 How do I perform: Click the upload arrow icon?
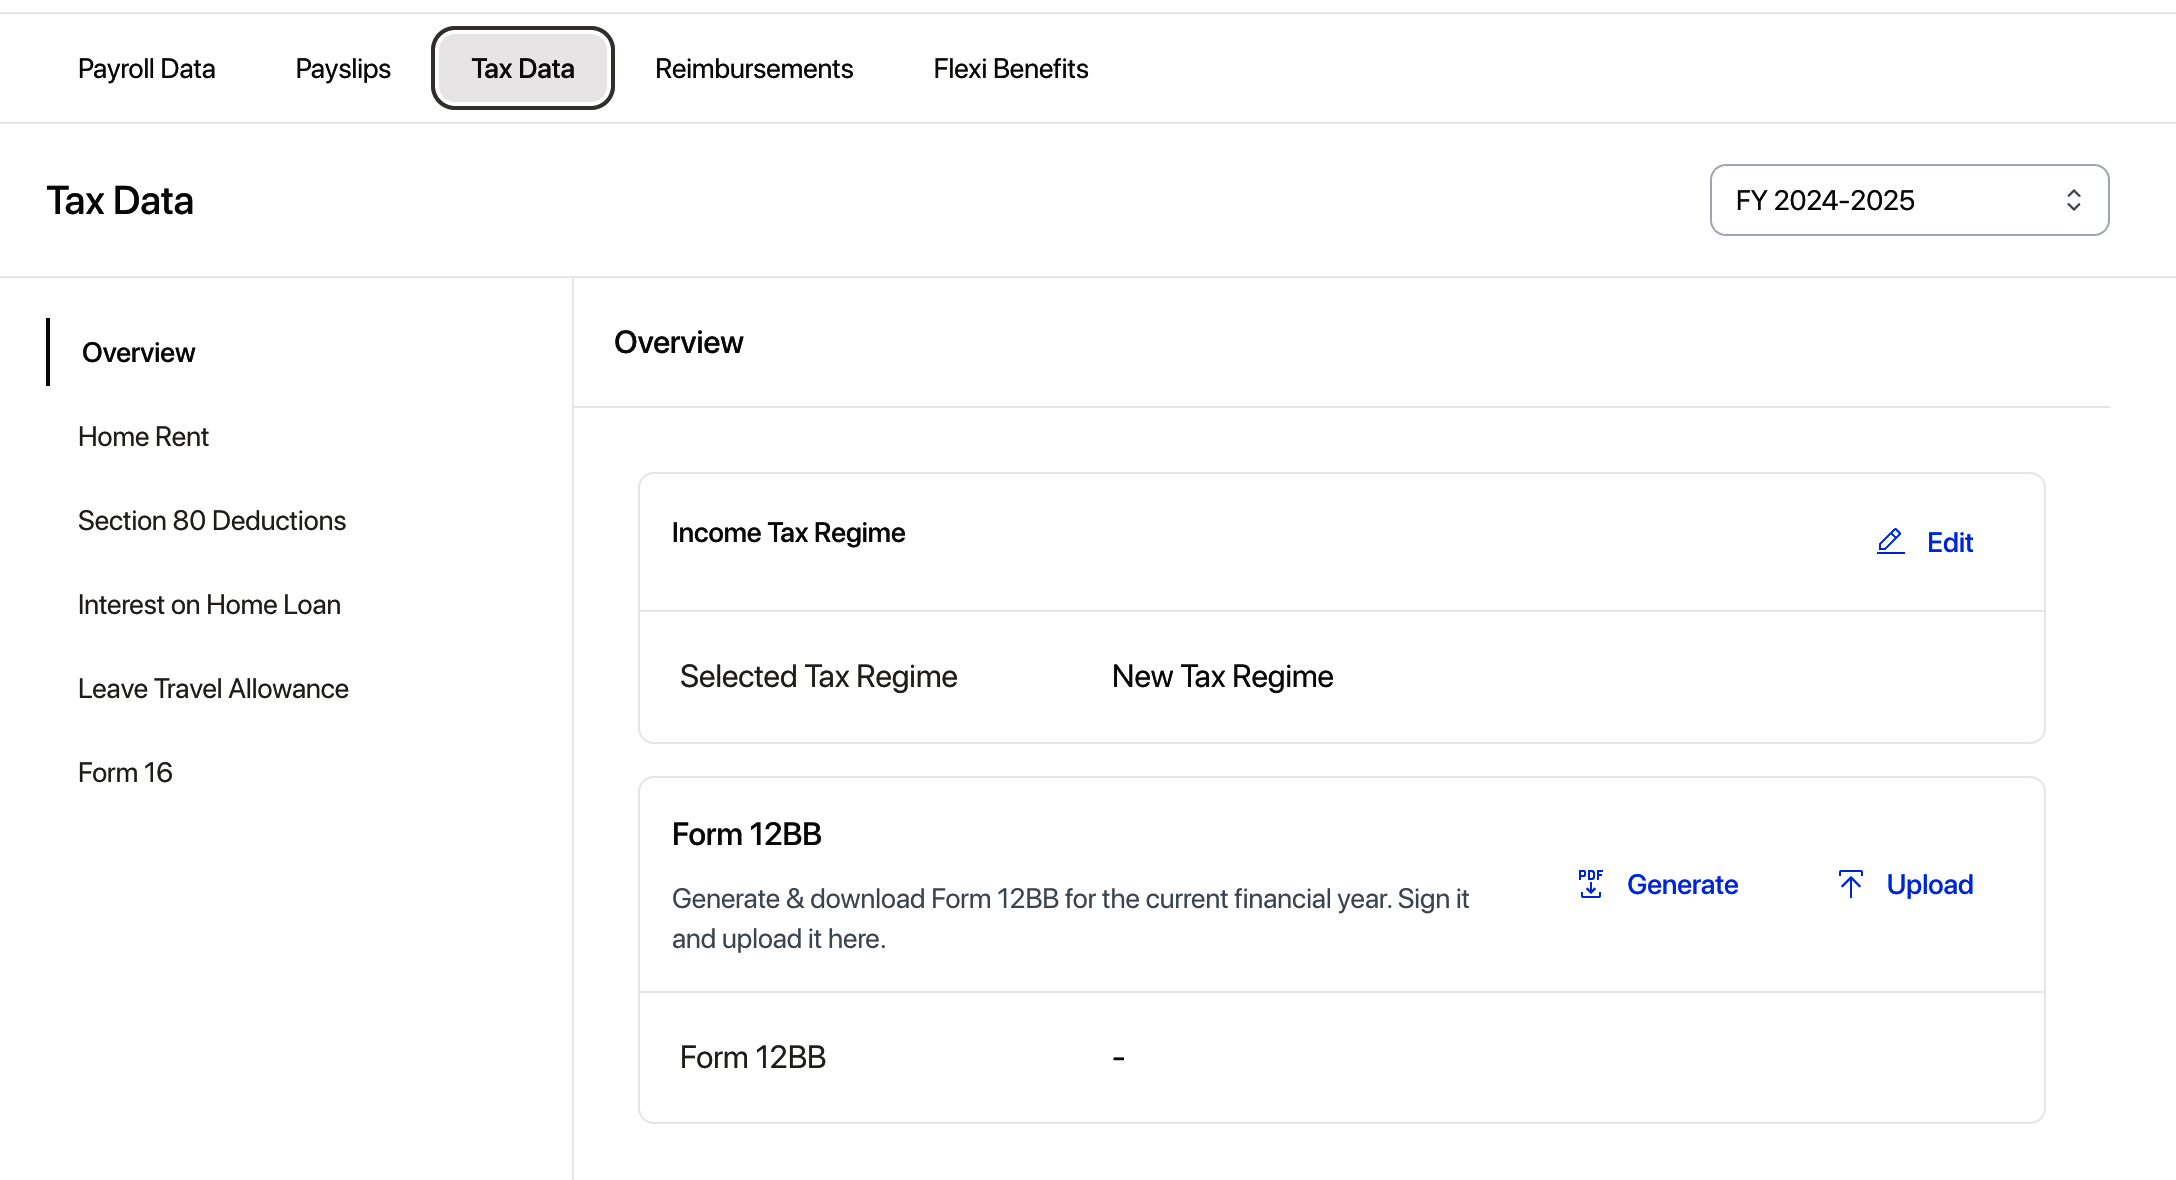click(x=1851, y=884)
